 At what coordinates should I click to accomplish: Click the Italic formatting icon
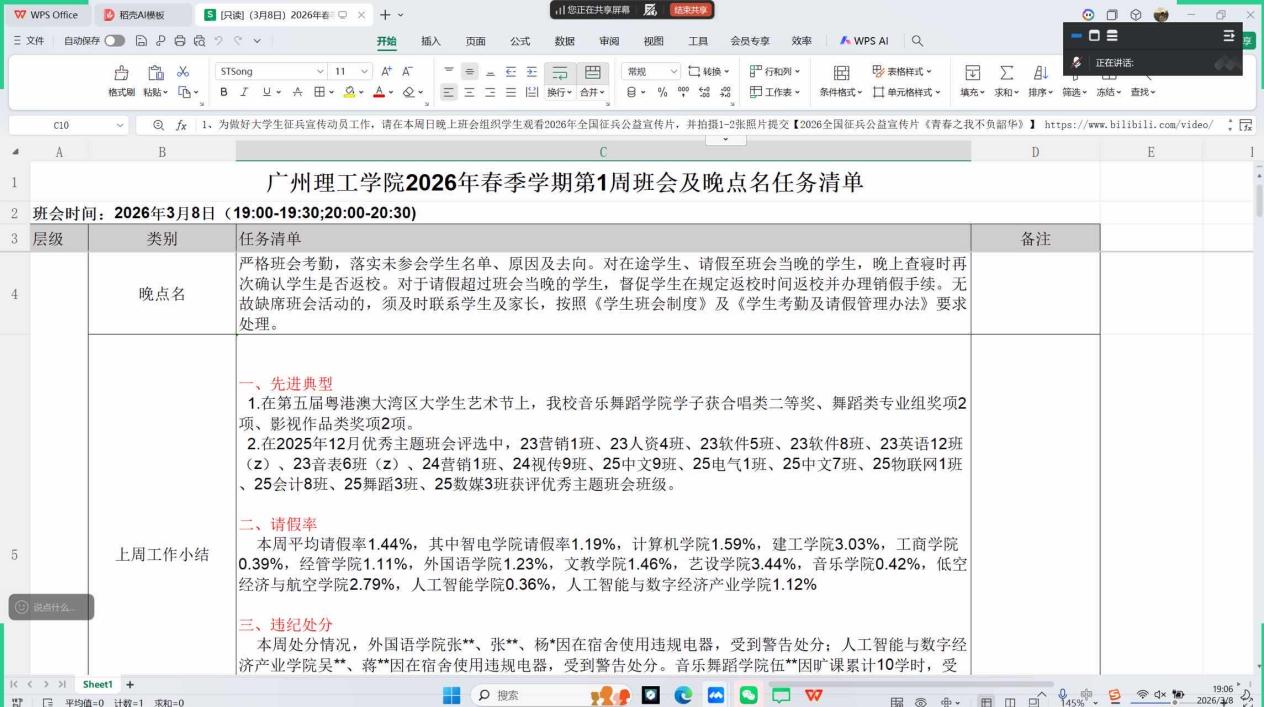[x=245, y=92]
